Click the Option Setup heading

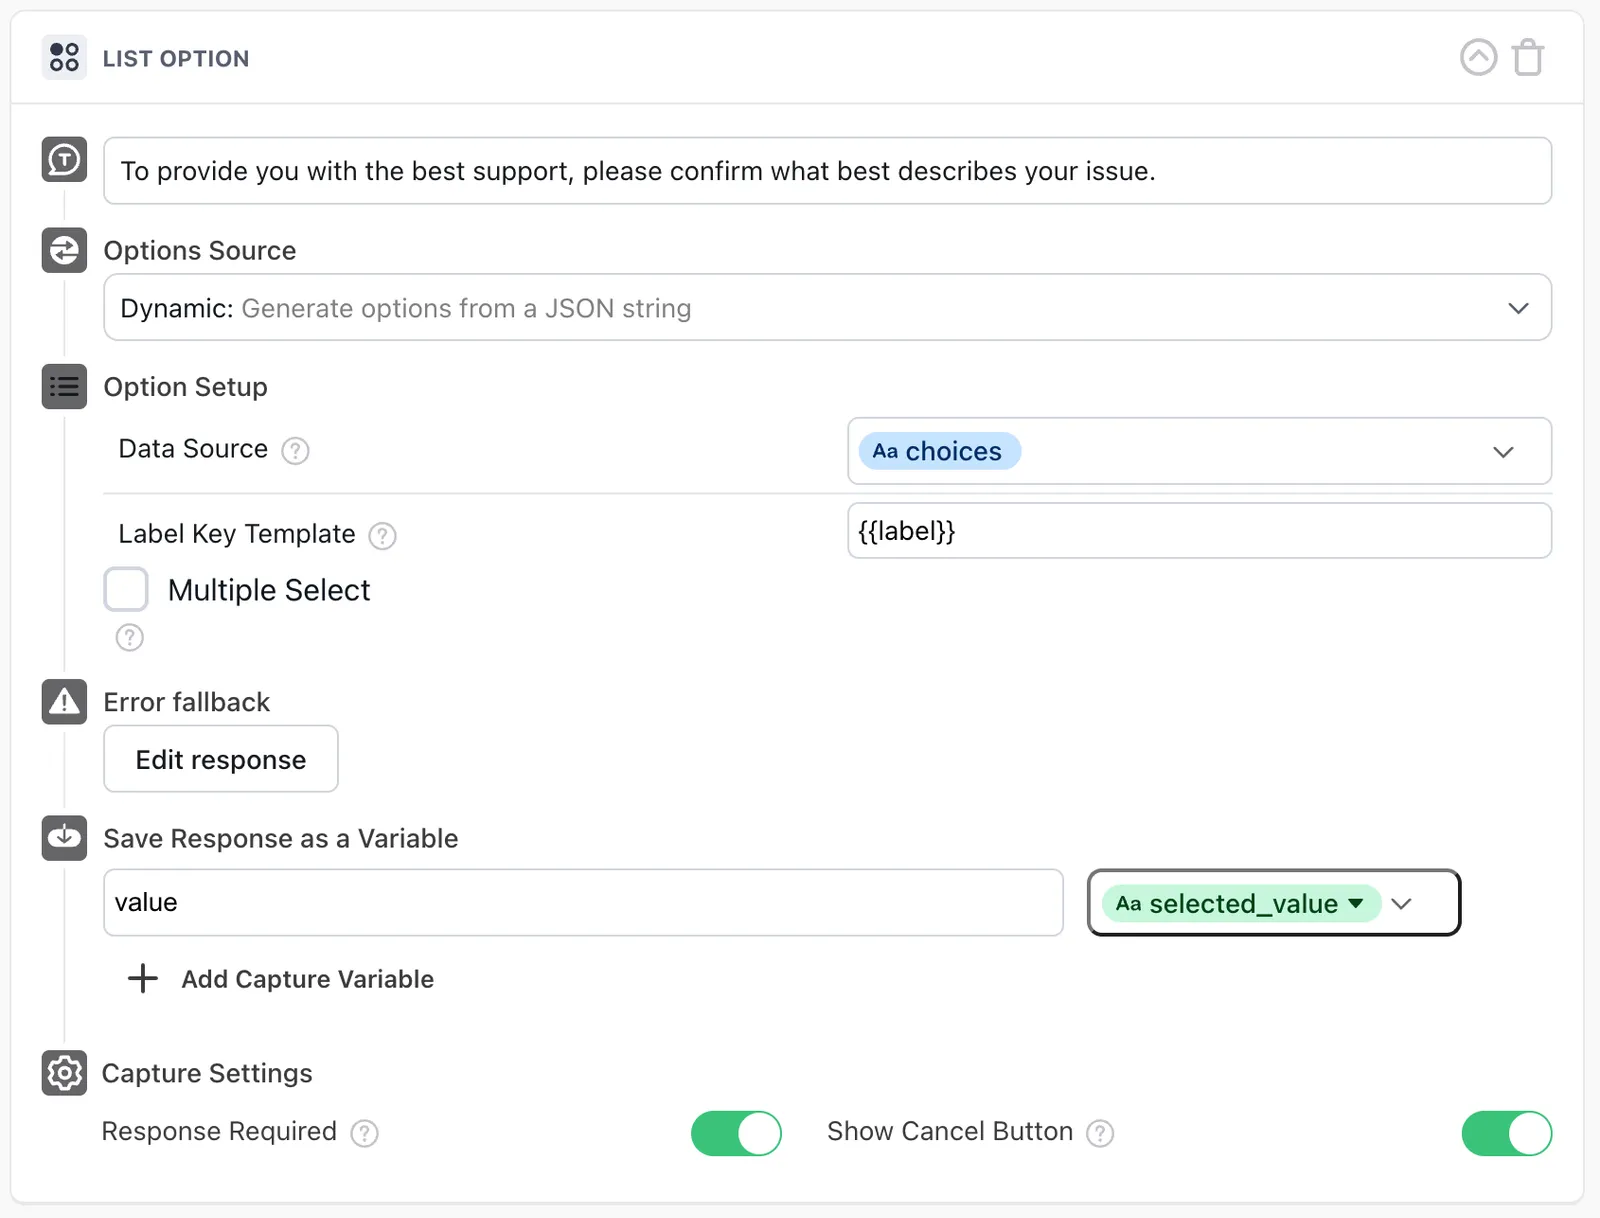click(185, 386)
